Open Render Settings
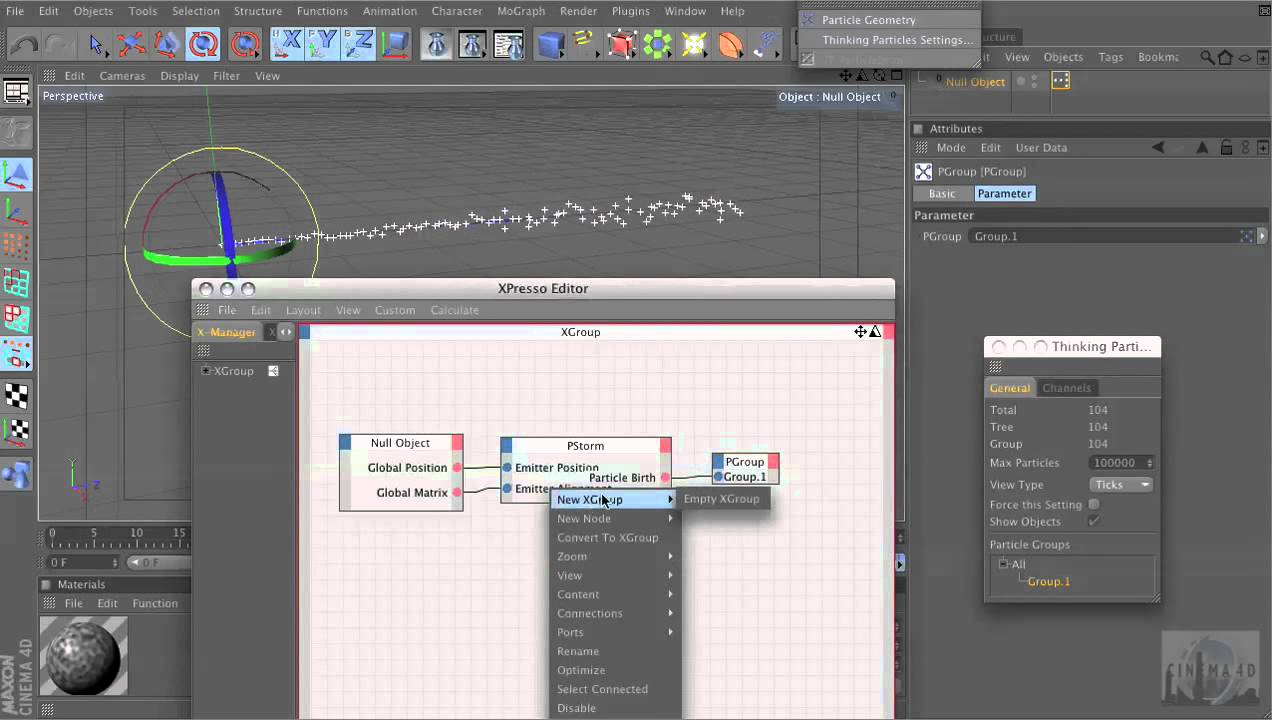This screenshot has height=720, width=1272. click(x=509, y=44)
